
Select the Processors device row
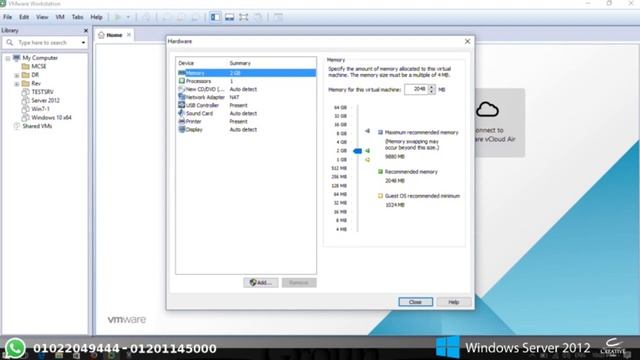click(247, 81)
